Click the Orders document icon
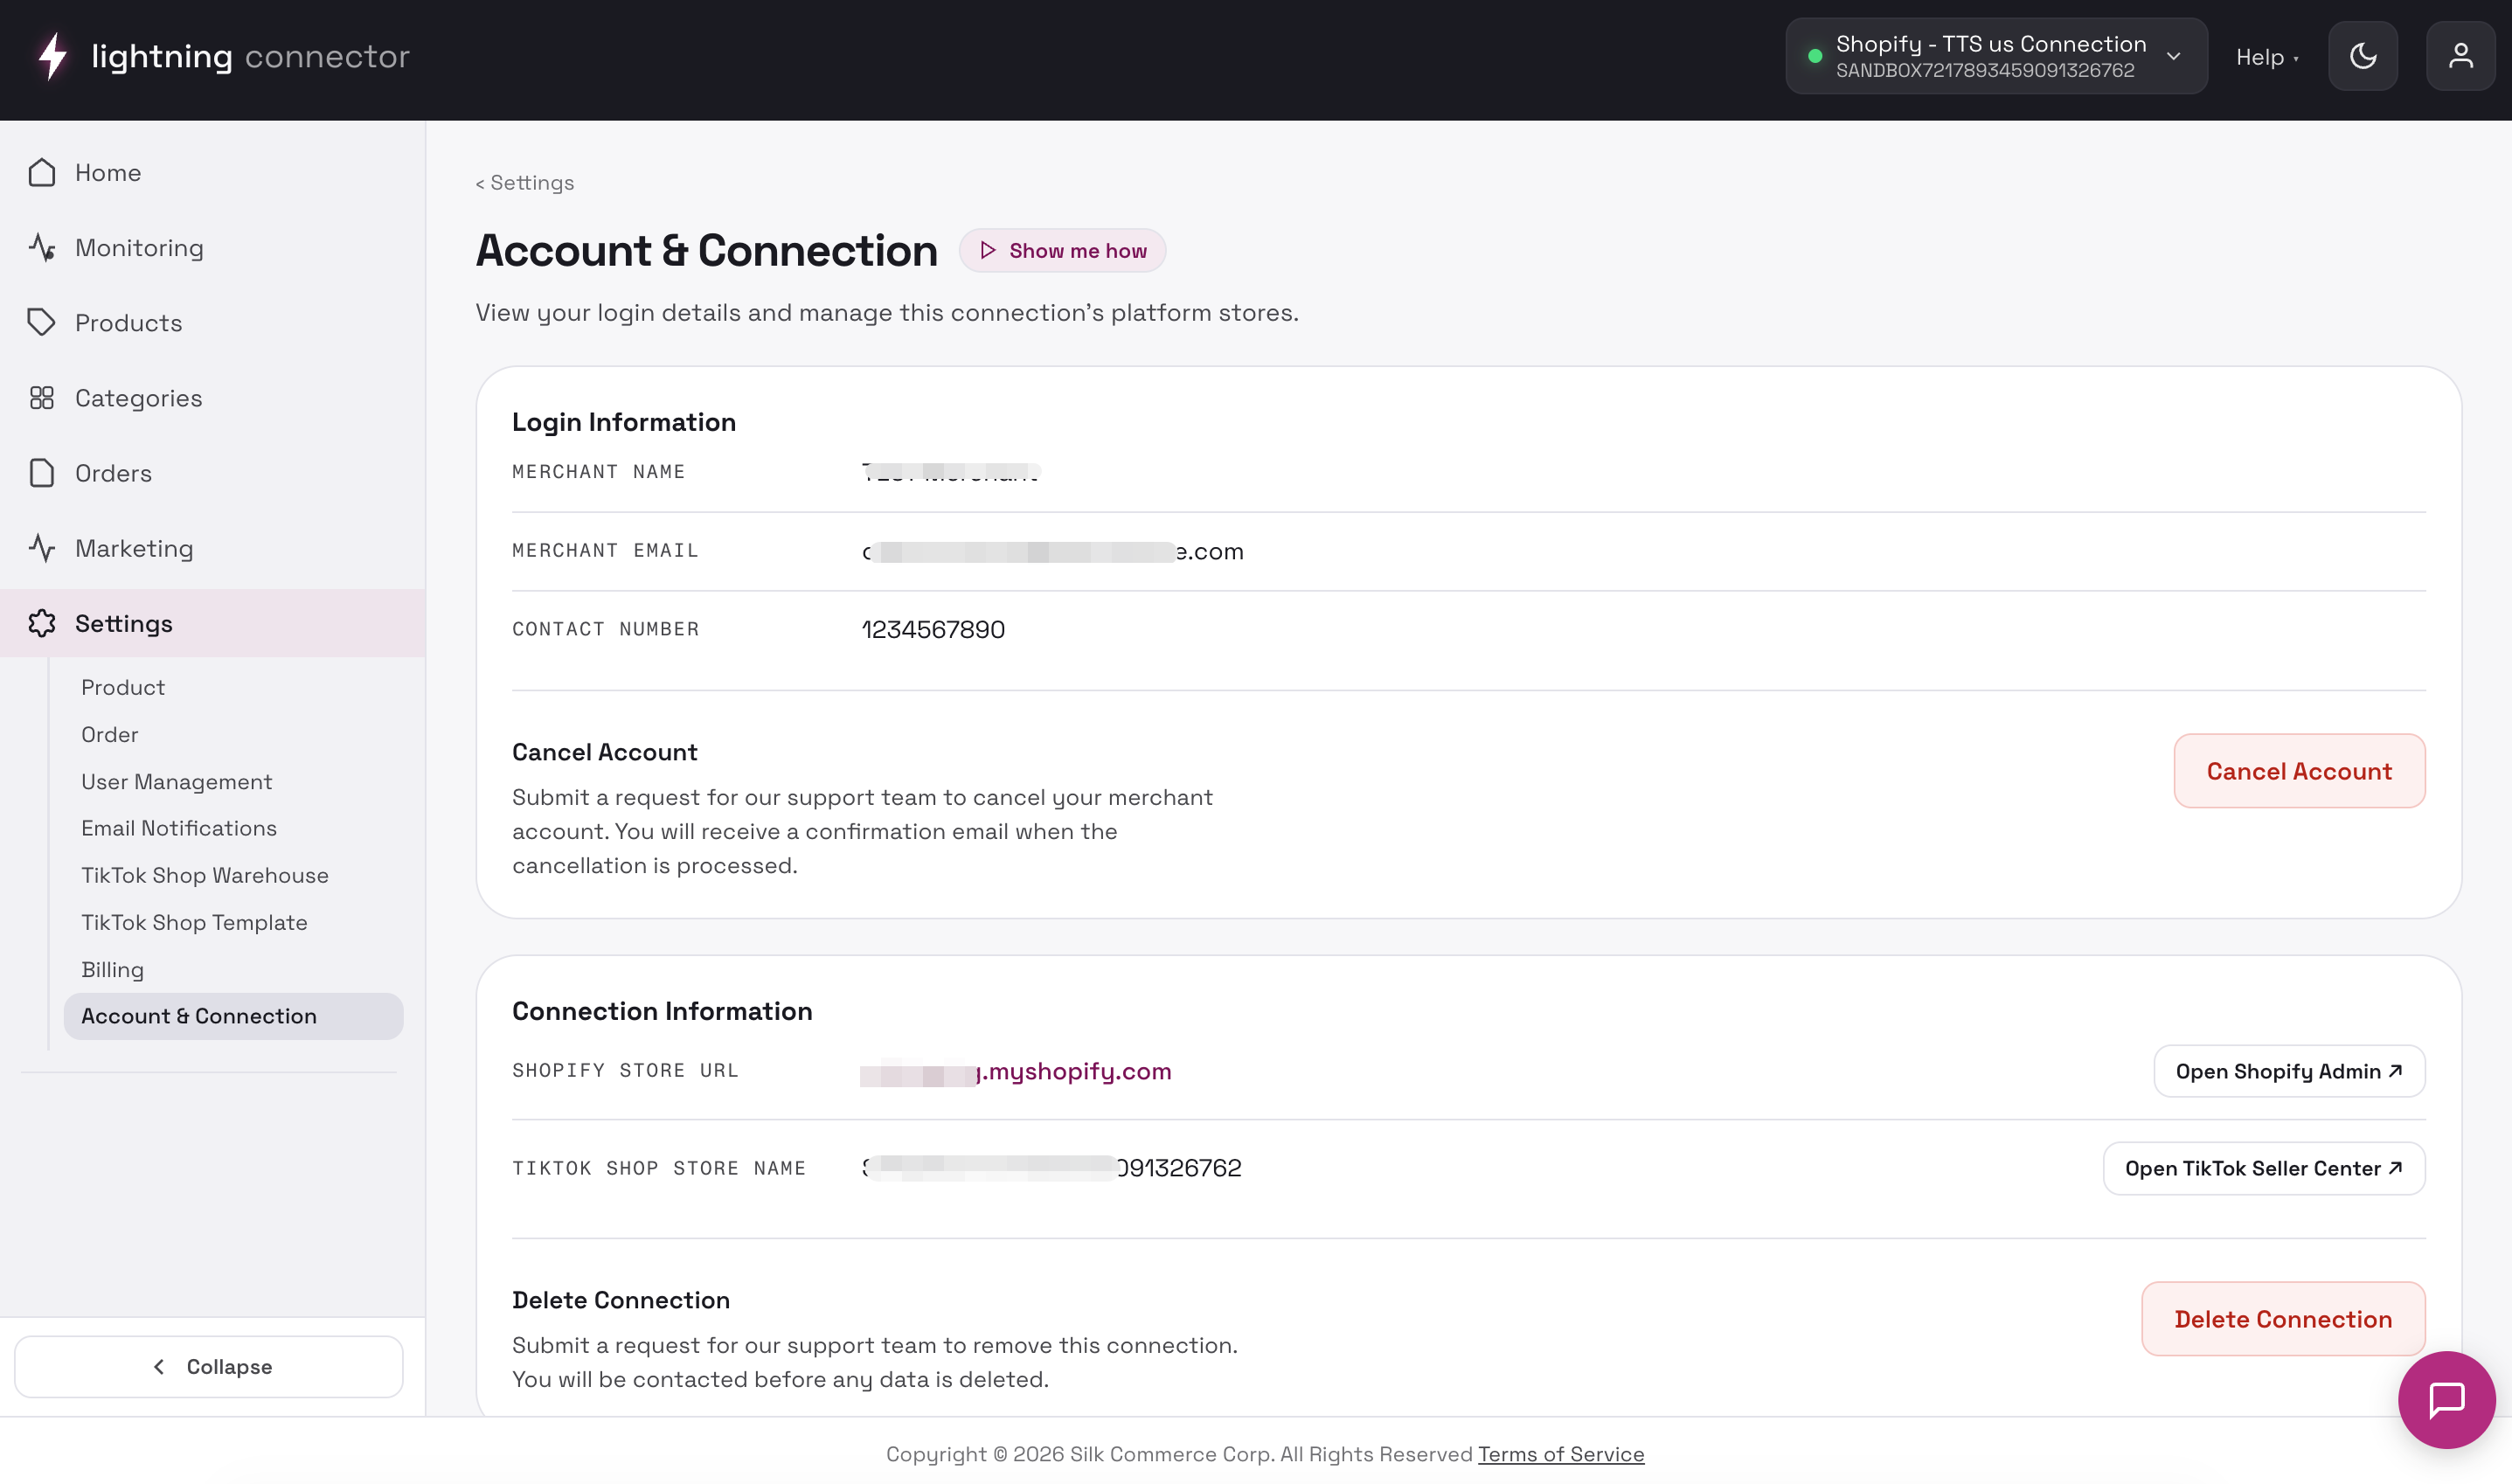Viewport: 2512px width, 1484px height. point(42,473)
